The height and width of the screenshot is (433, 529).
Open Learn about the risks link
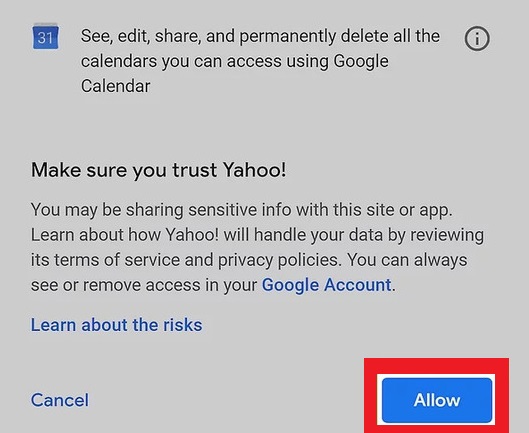(116, 325)
